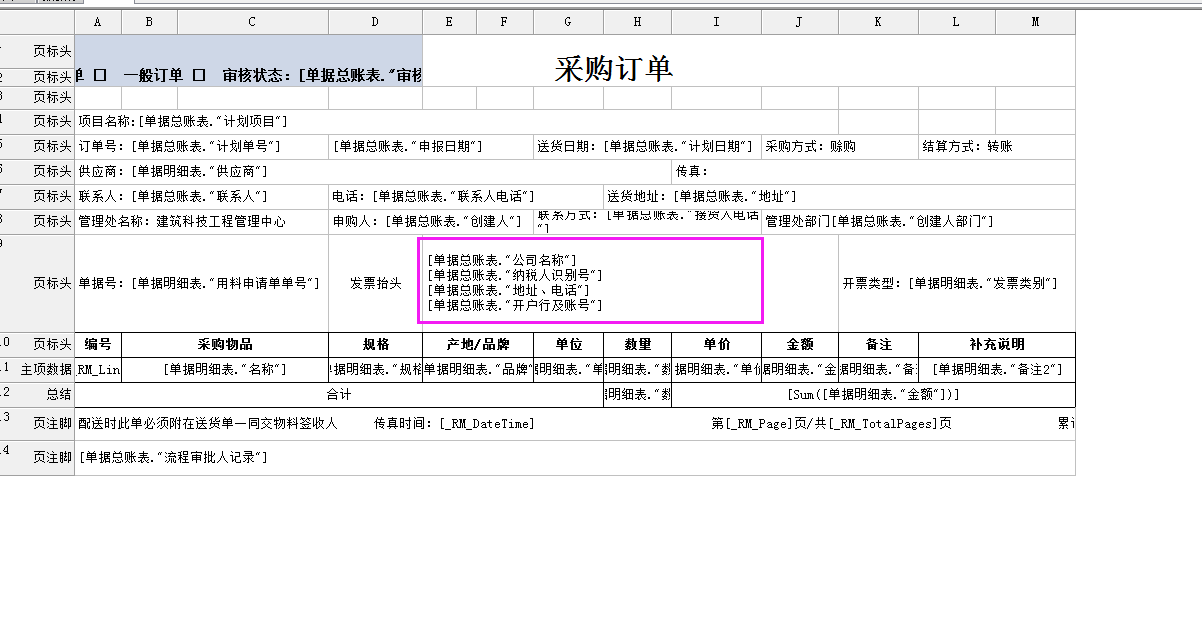Click the 采购订单 title cell

[614, 68]
